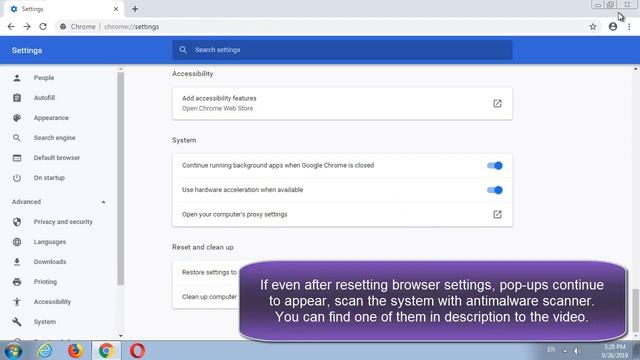The width and height of the screenshot is (640, 360).
Task: Open Privacy and security in the sidebar
Action: (63, 222)
